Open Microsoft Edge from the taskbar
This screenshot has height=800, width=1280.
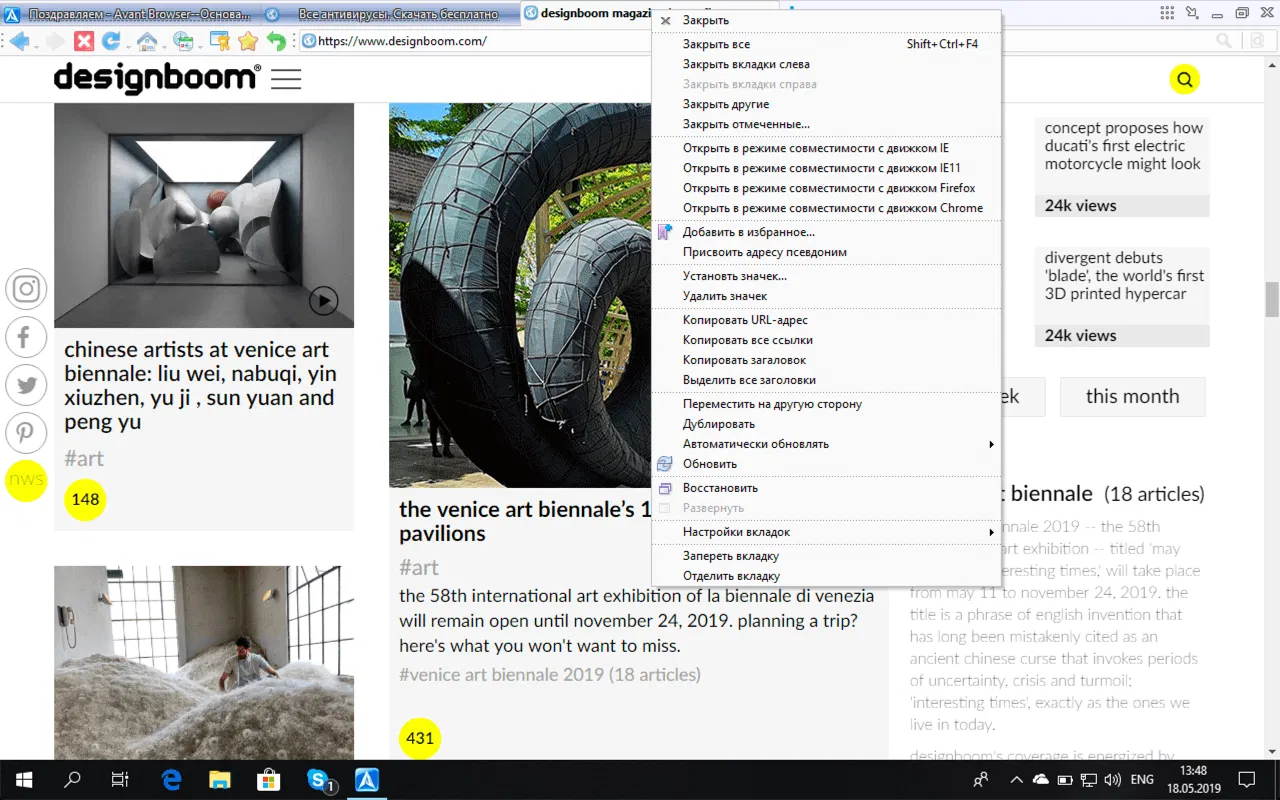[x=172, y=780]
